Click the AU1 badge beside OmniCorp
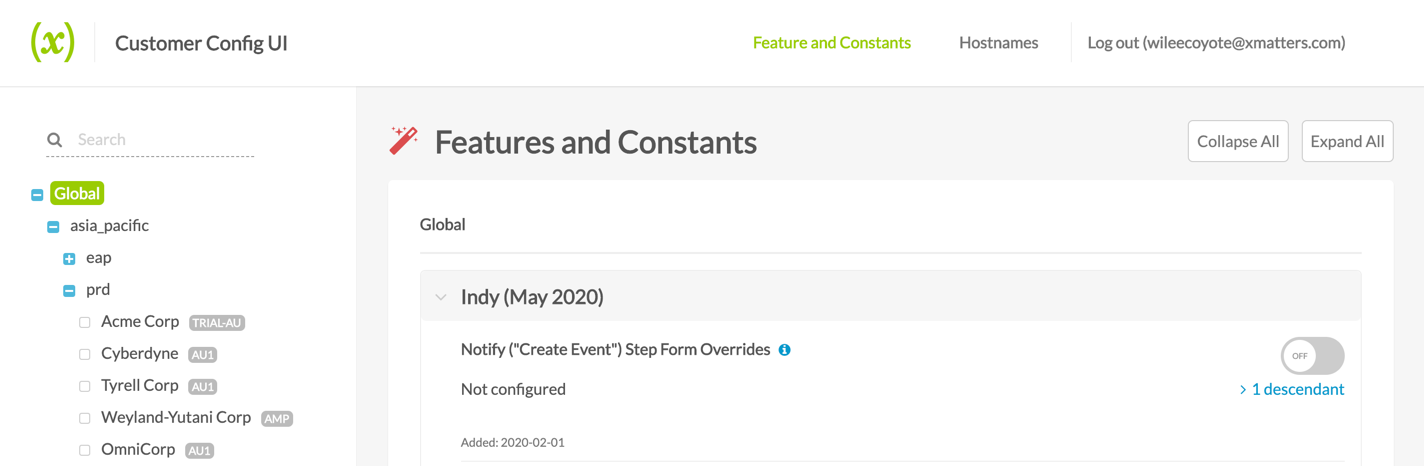Image resolution: width=1424 pixels, height=466 pixels. (x=200, y=451)
